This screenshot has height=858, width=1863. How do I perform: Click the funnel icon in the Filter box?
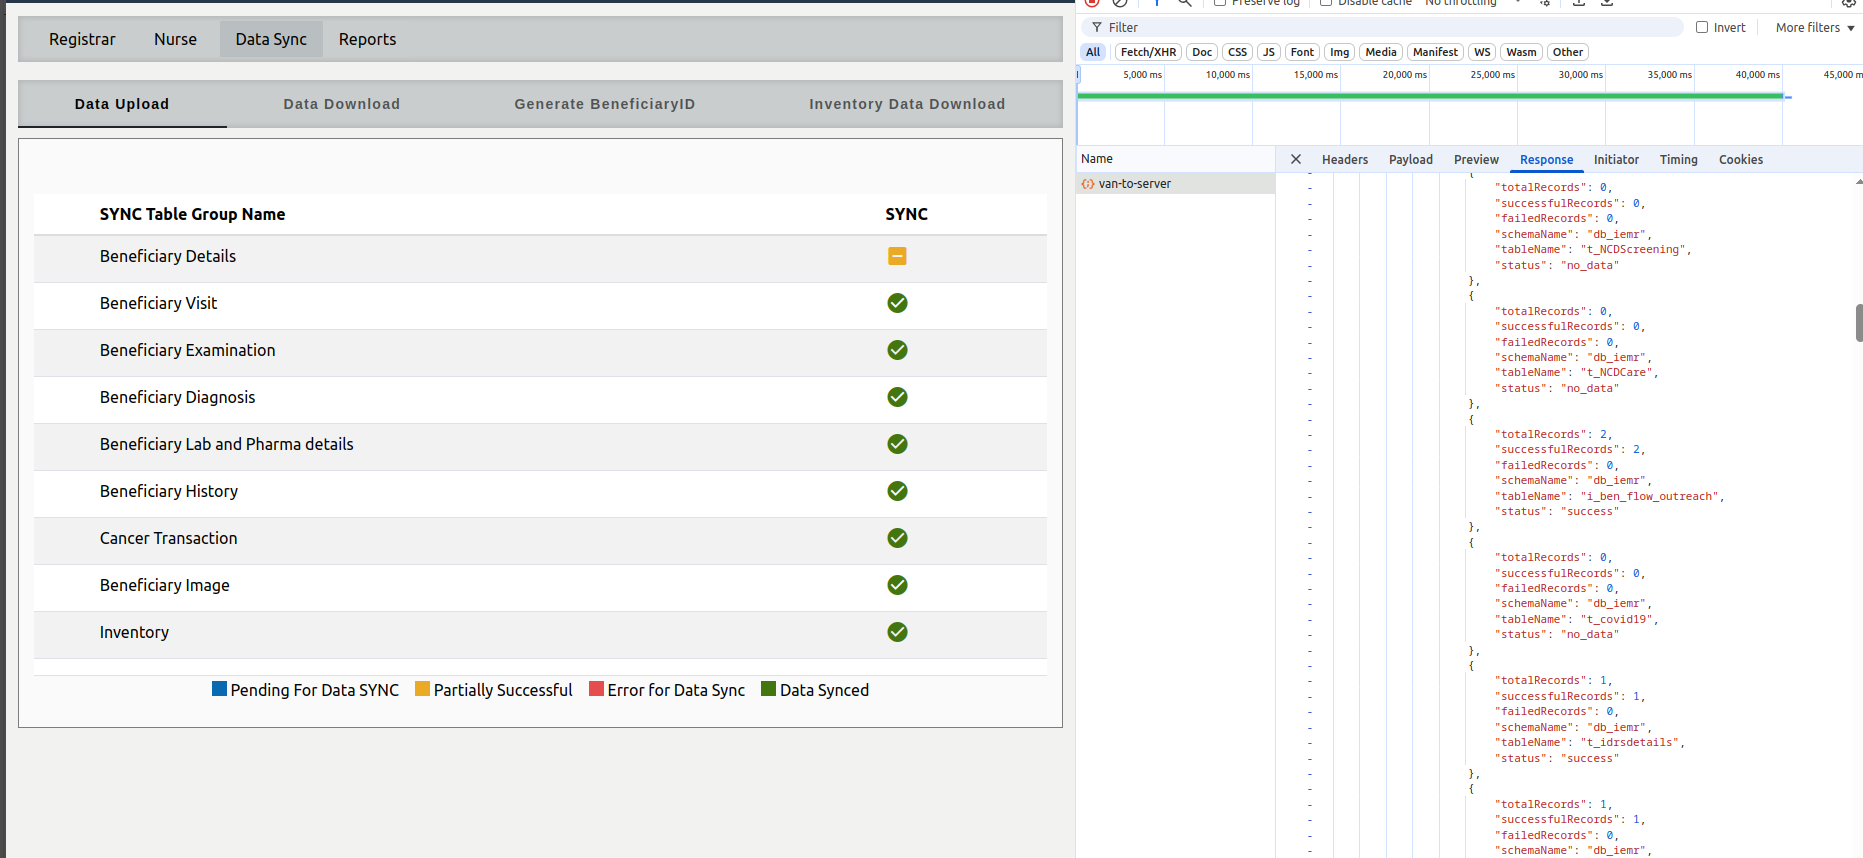tap(1097, 28)
